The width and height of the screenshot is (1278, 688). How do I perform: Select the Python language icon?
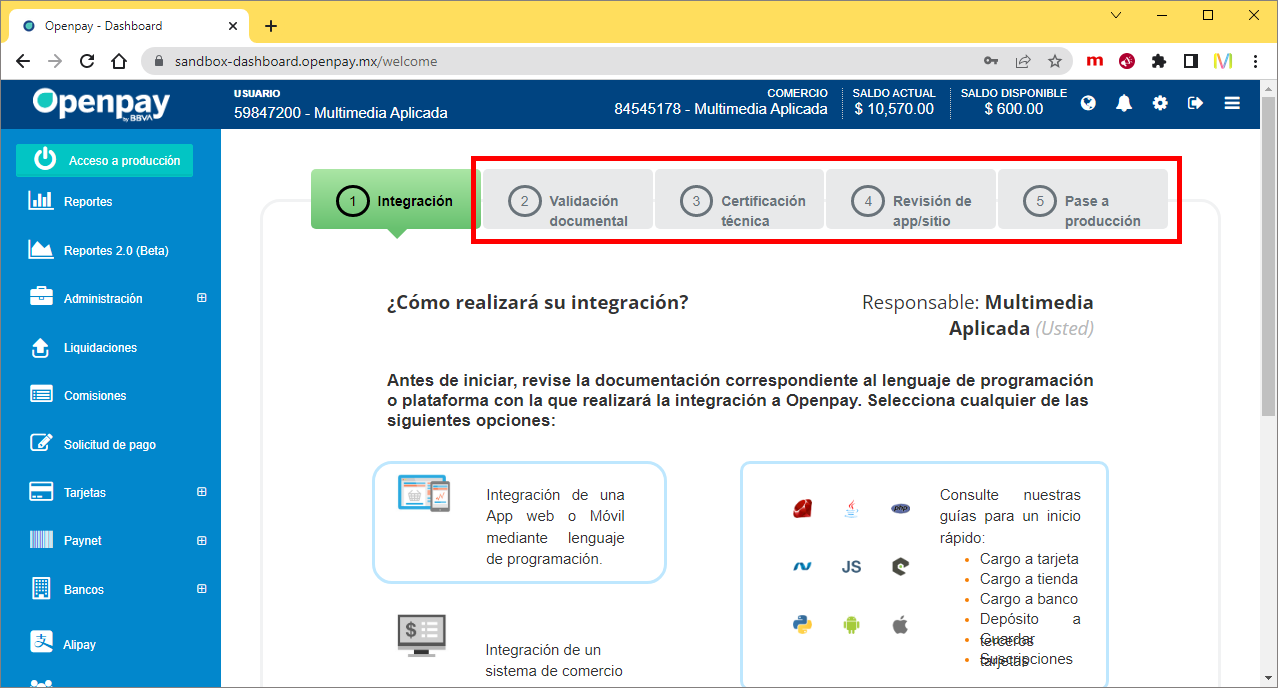[x=802, y=625]
